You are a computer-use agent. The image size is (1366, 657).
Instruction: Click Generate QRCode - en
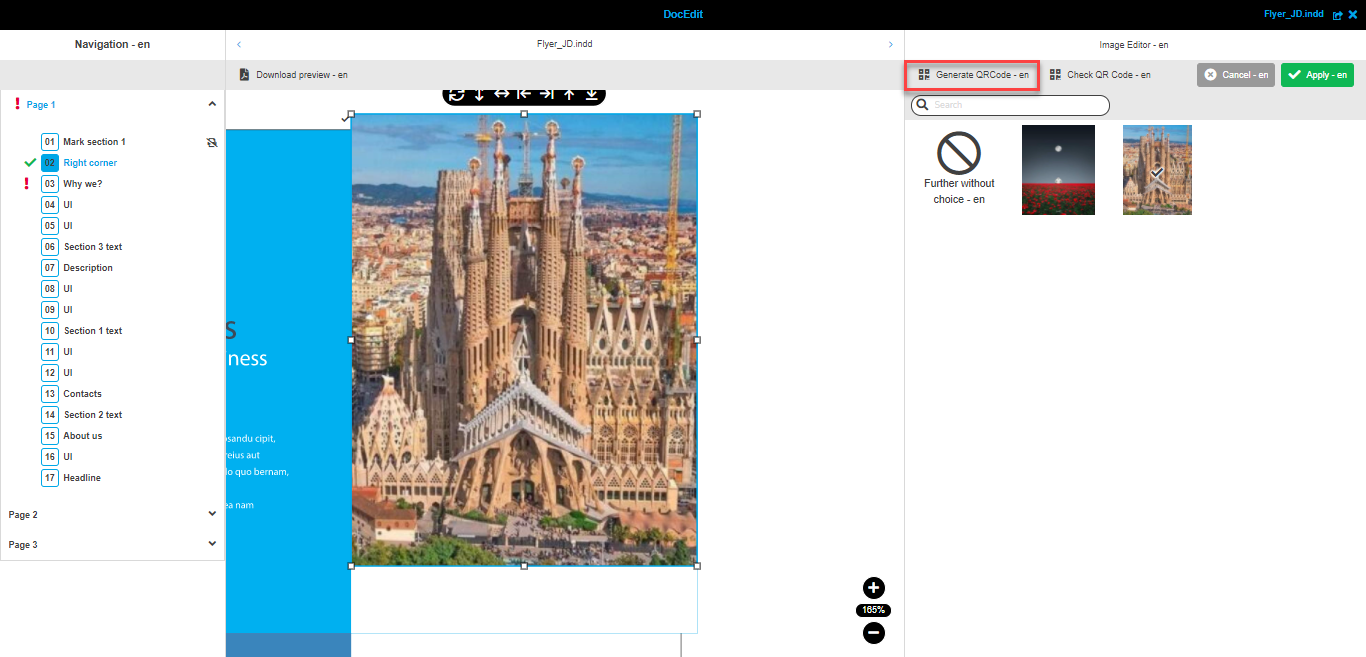pos(971,74)
